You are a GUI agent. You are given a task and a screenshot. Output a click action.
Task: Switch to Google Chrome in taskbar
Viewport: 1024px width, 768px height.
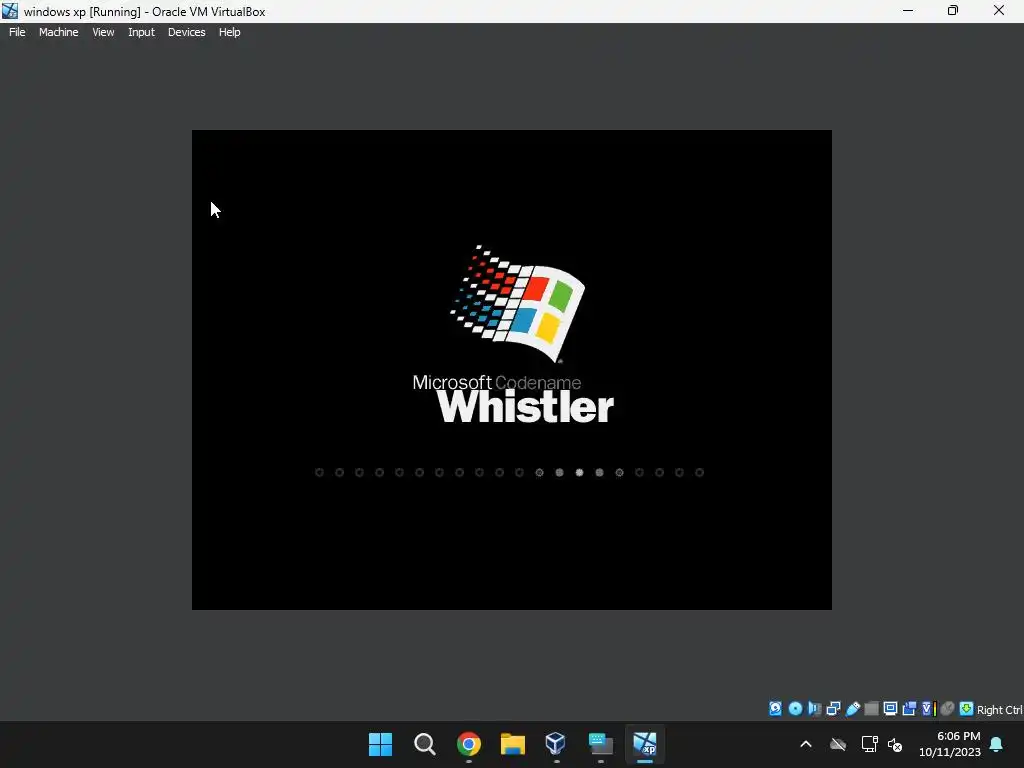[469, 744]
